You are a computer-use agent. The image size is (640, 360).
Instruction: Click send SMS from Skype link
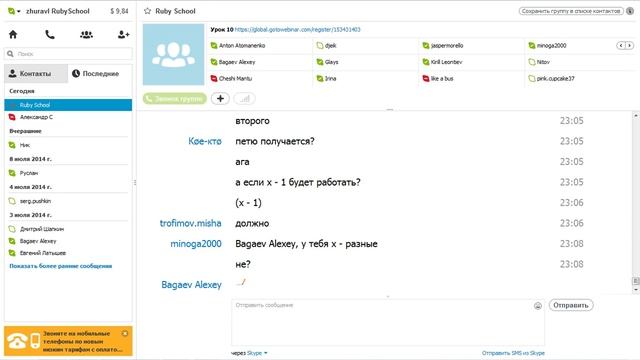[513, 353]
